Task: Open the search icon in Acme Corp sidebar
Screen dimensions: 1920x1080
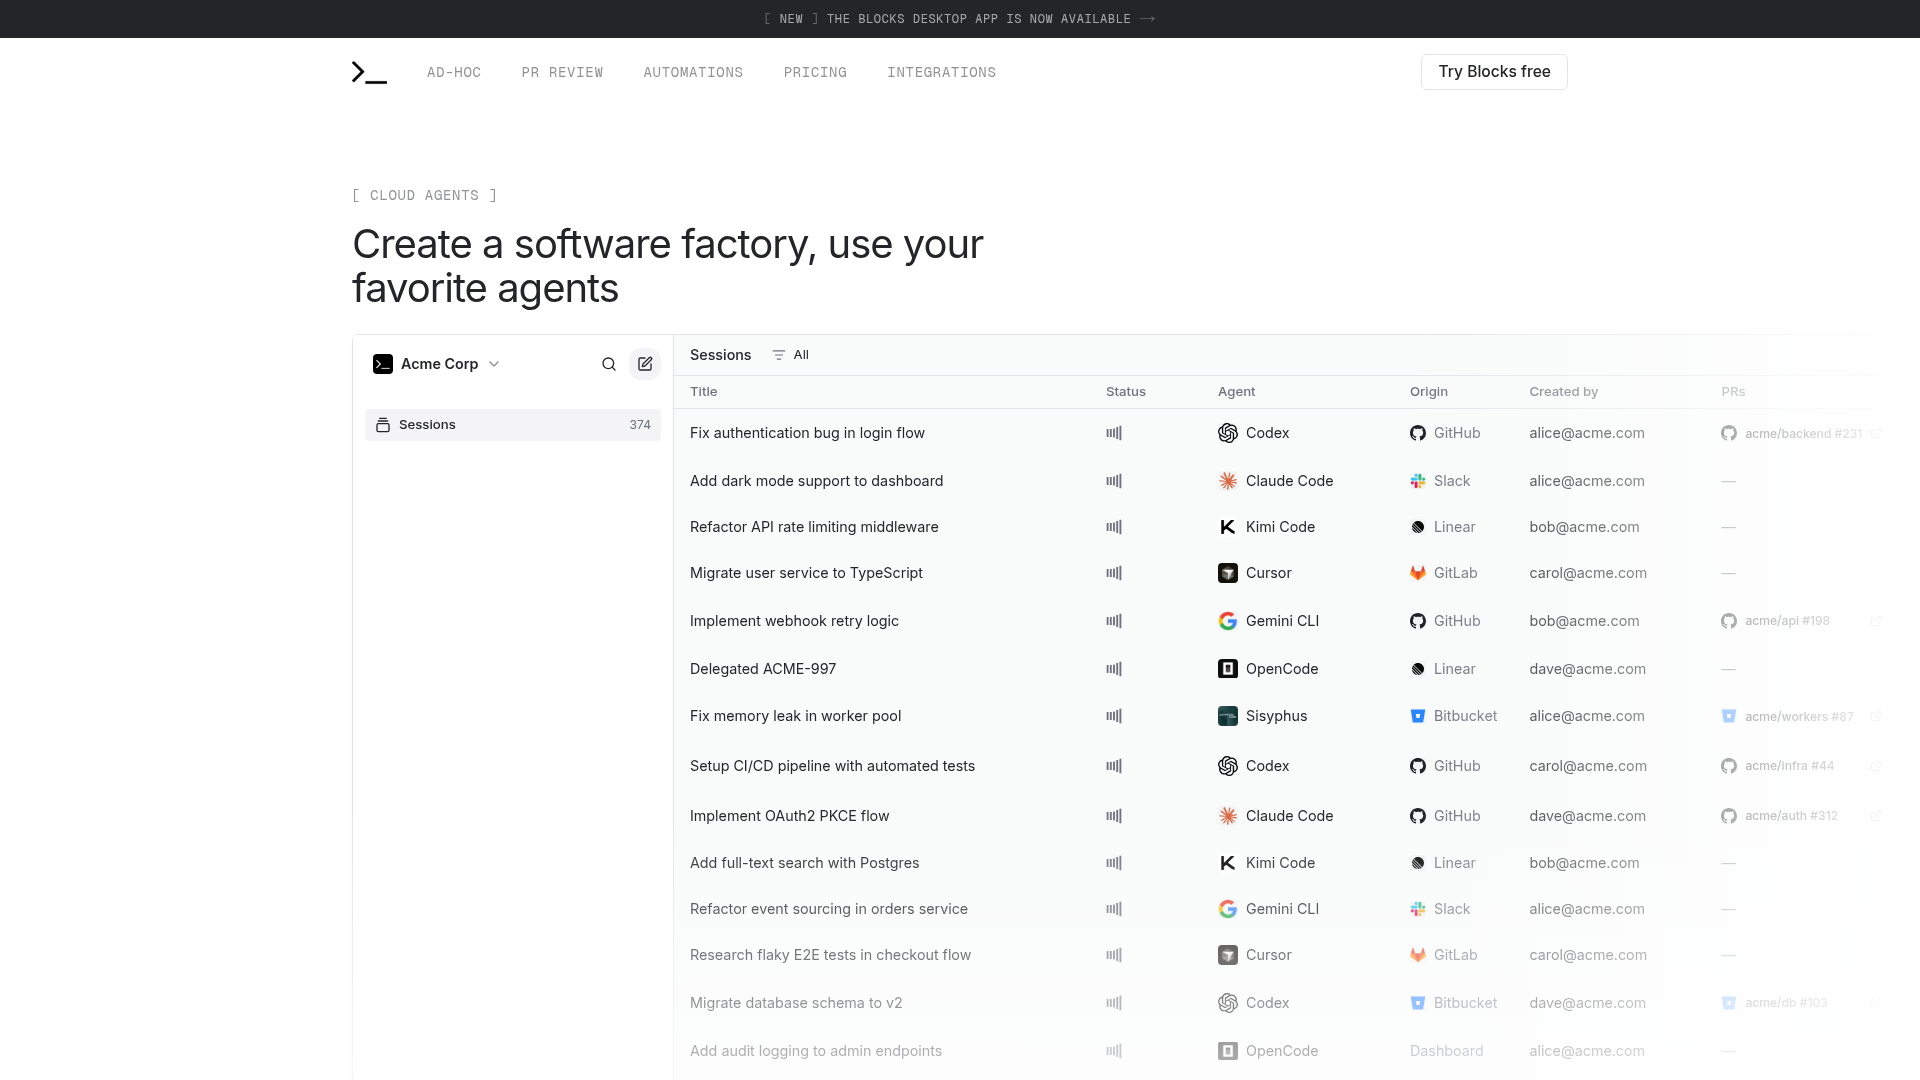Action: [609, 364]
